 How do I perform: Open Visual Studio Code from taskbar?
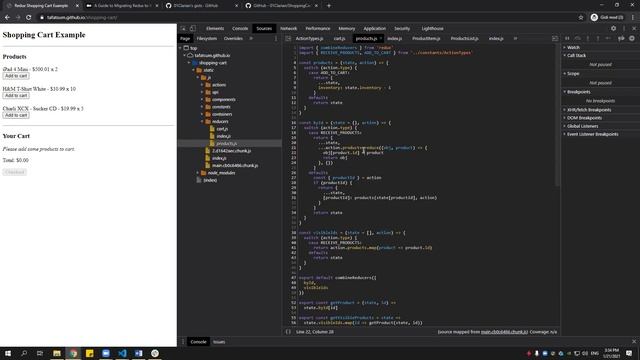click(122, 353)
